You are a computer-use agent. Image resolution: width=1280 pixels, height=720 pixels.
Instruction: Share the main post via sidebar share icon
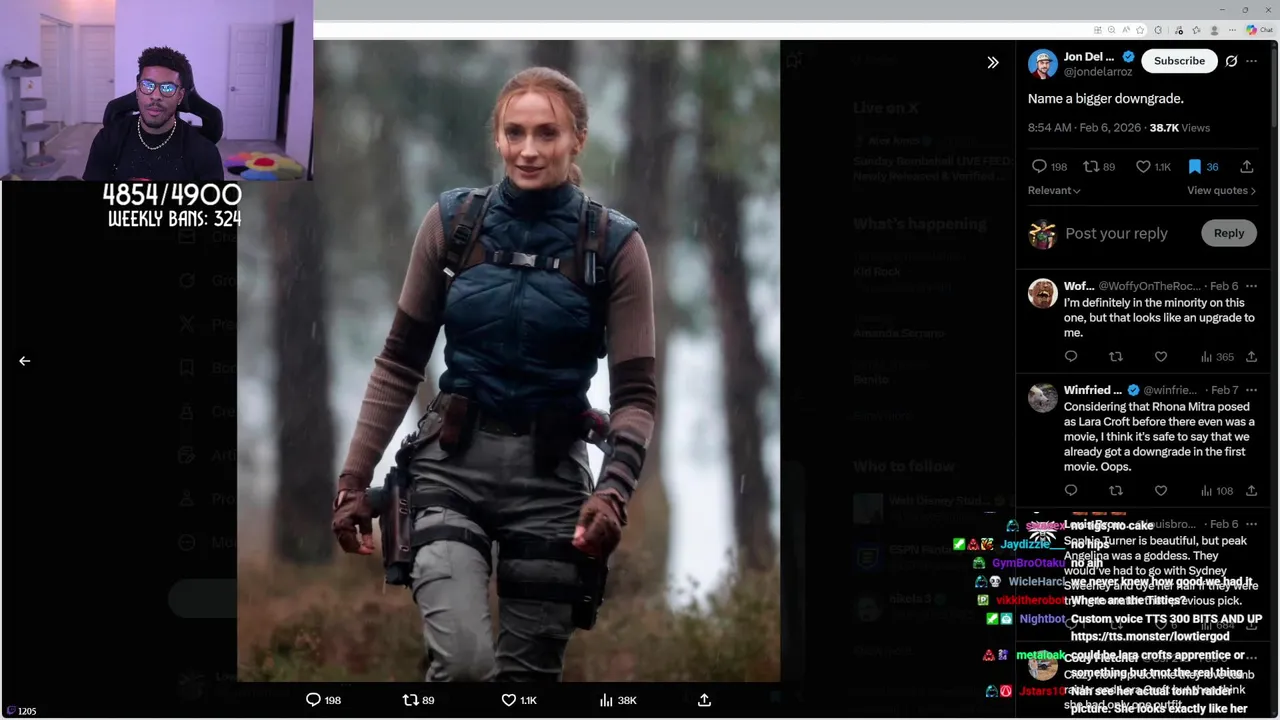1247,167
